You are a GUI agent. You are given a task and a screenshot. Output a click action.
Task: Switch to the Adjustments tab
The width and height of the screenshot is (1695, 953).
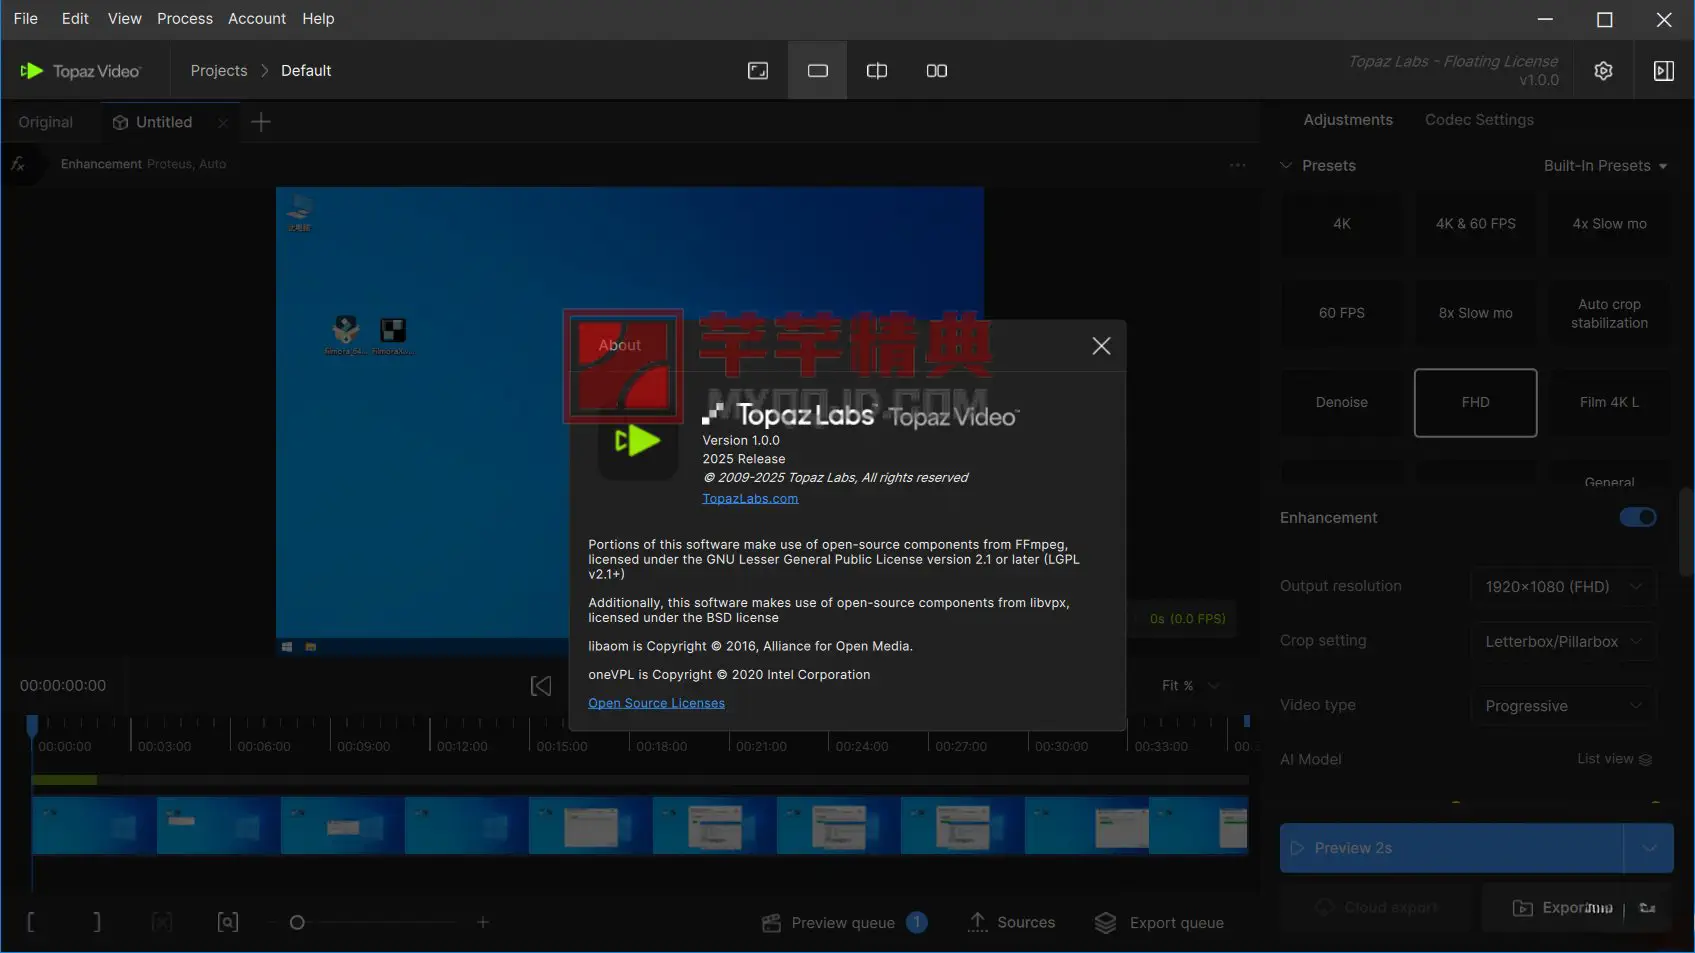1348,120
